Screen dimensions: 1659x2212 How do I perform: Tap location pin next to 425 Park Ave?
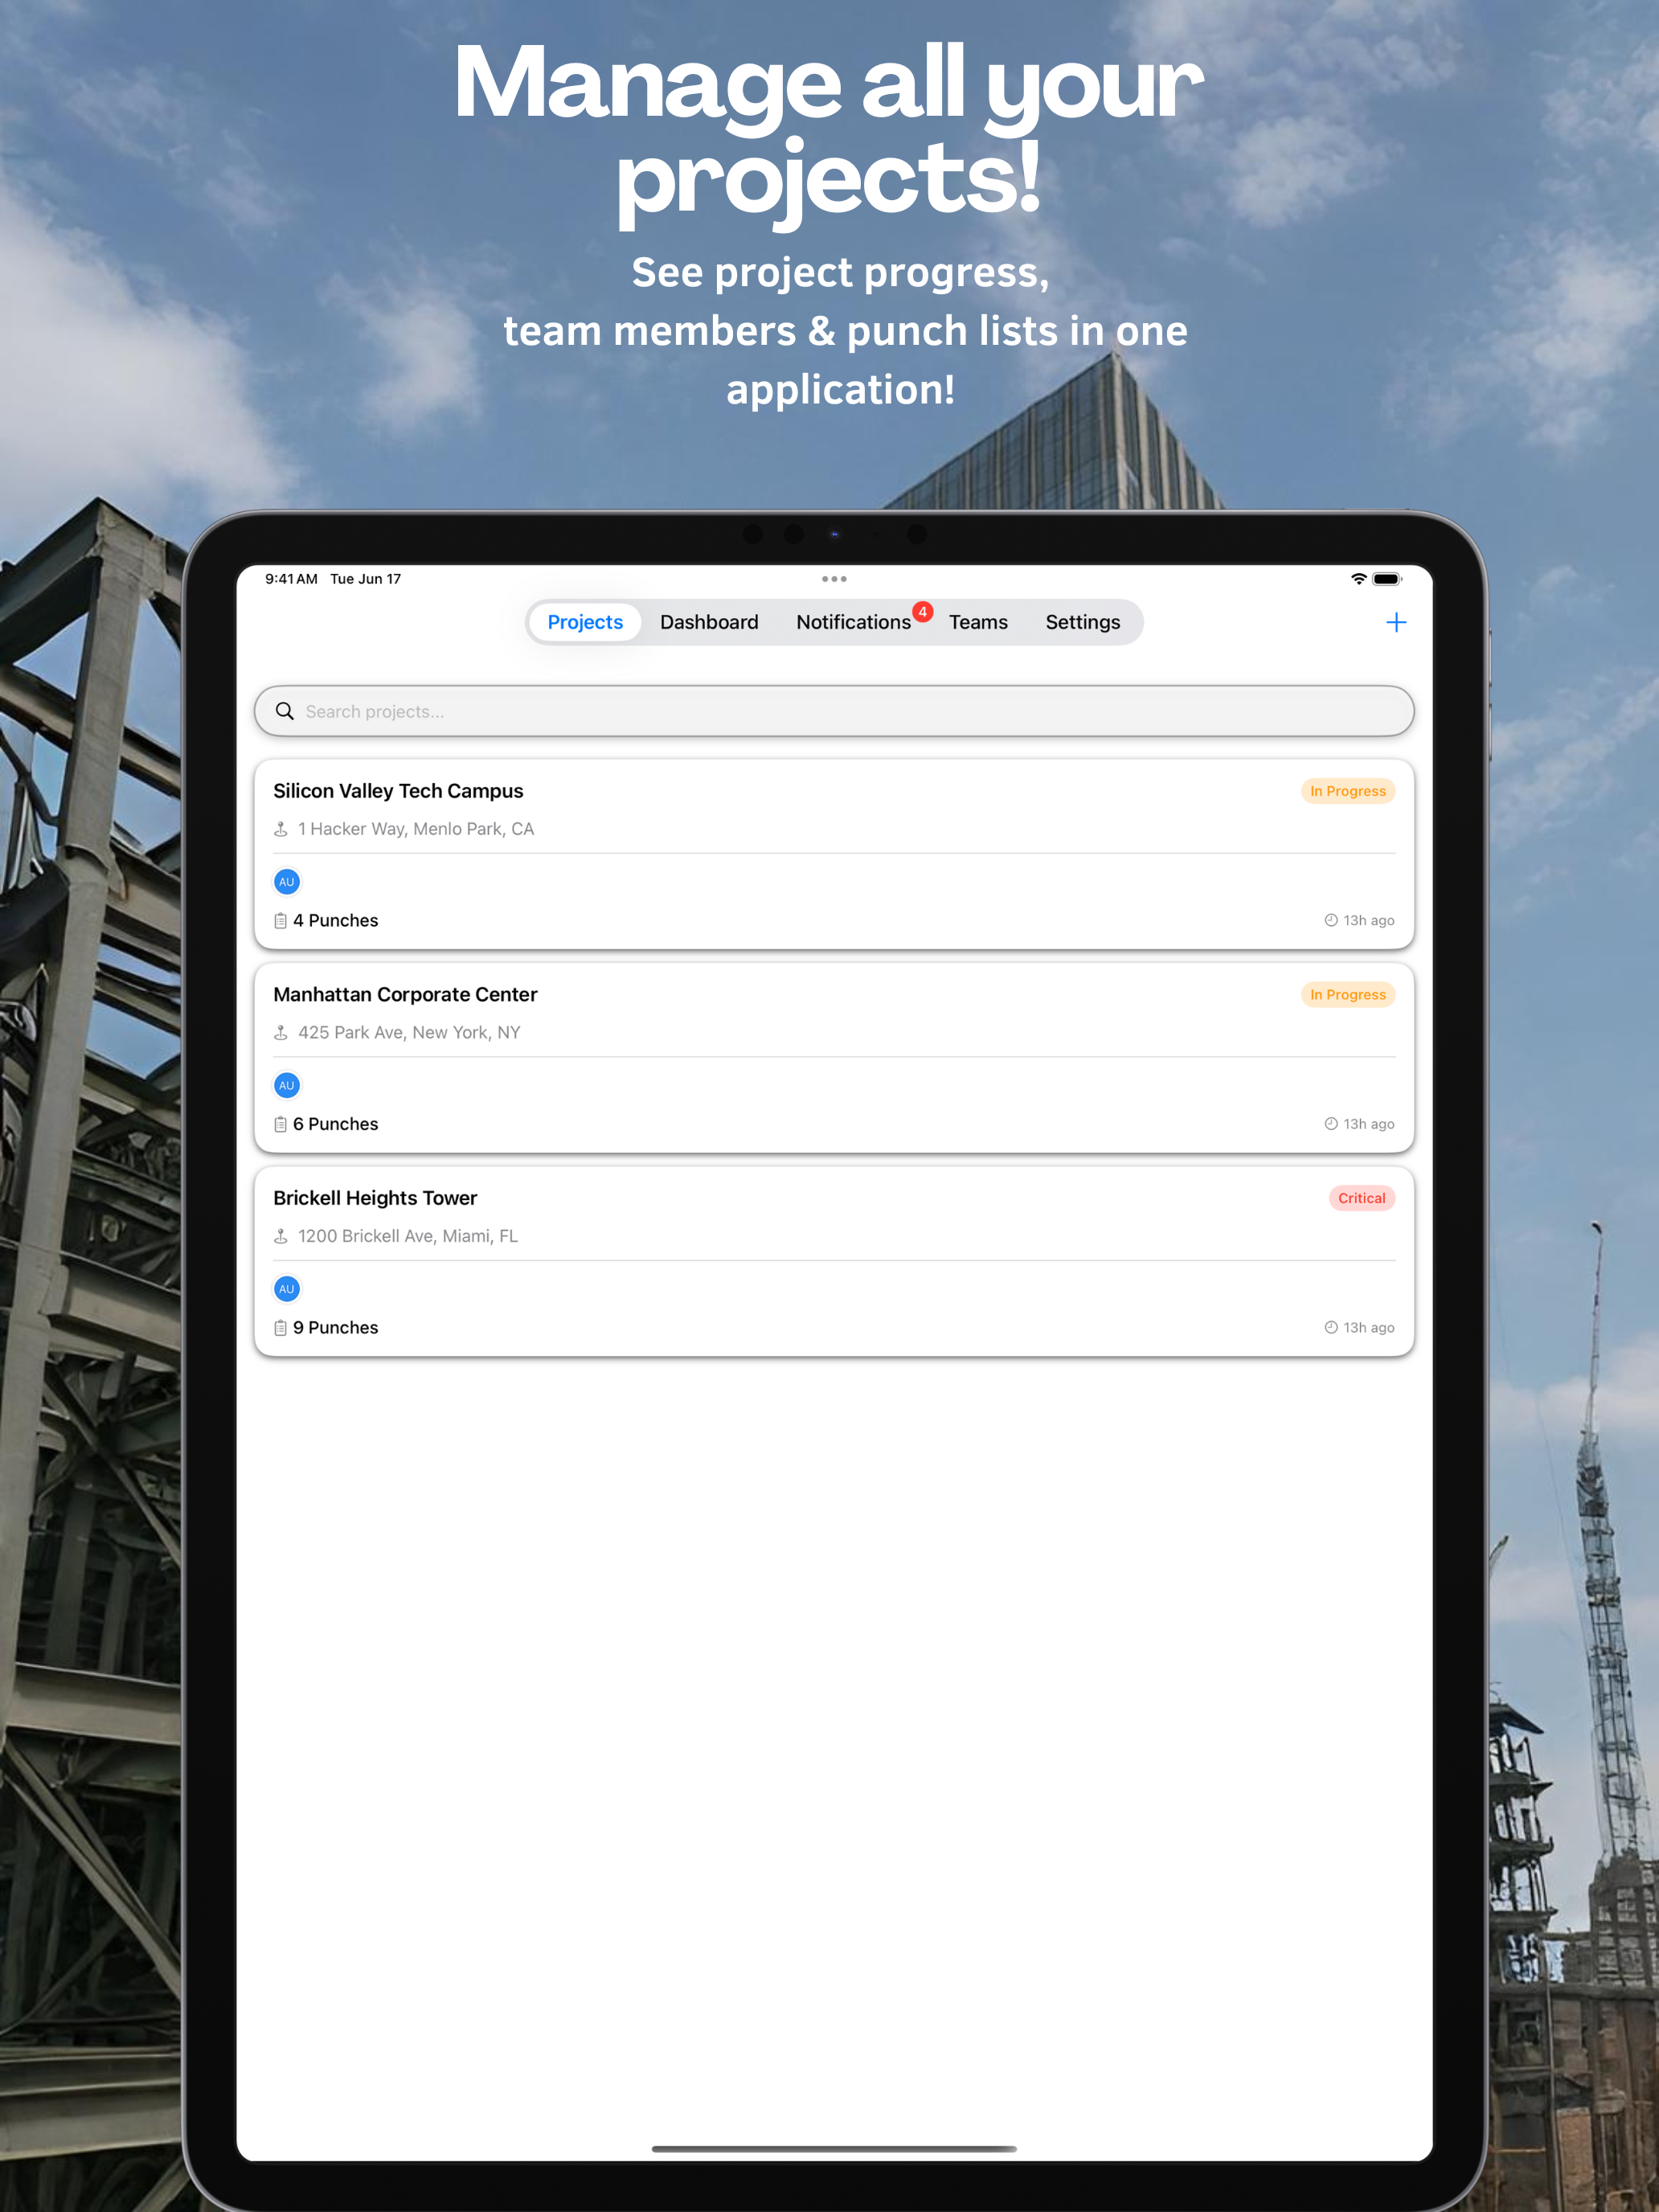click(x=281, y=1032)
